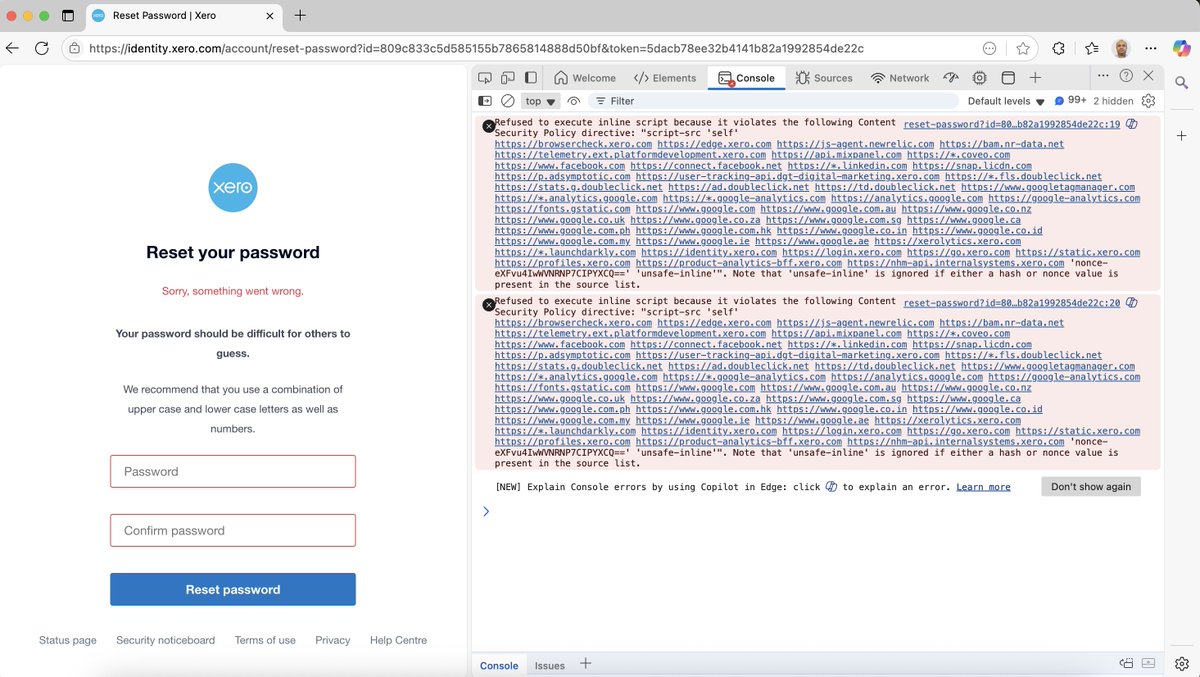
Task: Create live expression via eye icon
Action: coord(574,101)
